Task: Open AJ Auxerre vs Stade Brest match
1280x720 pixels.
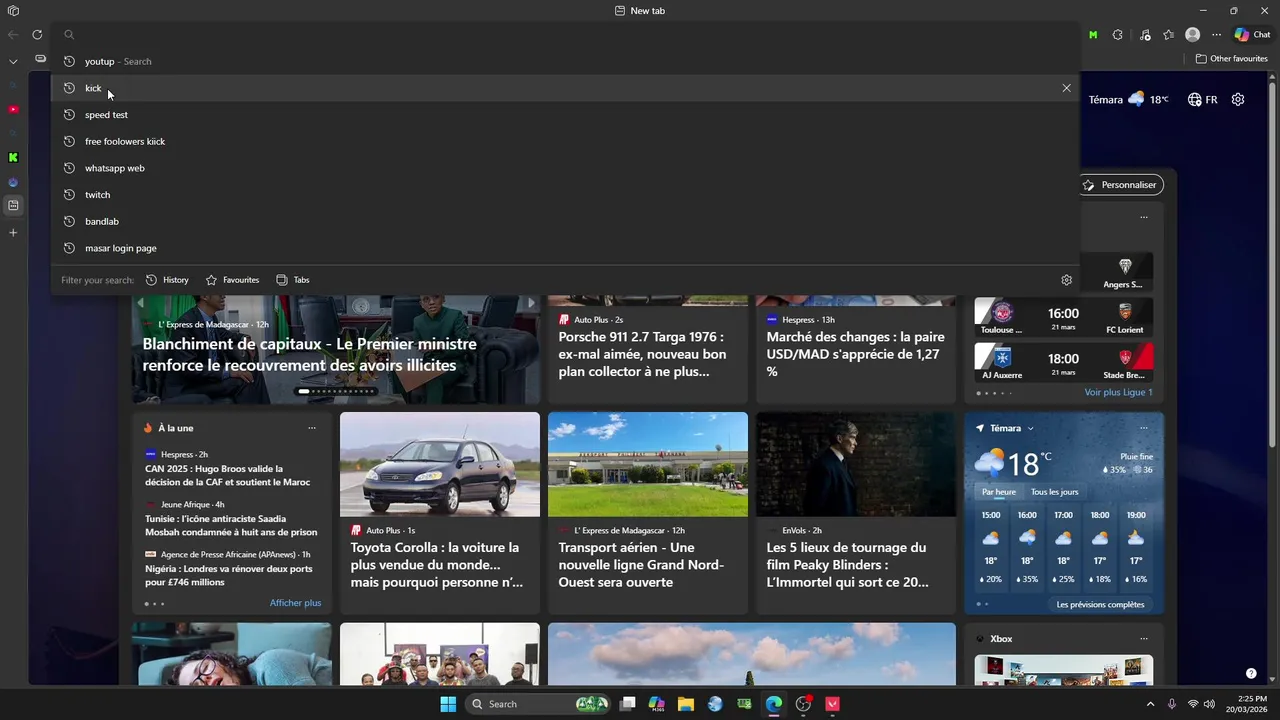Action: click(x=1064, y=363)
